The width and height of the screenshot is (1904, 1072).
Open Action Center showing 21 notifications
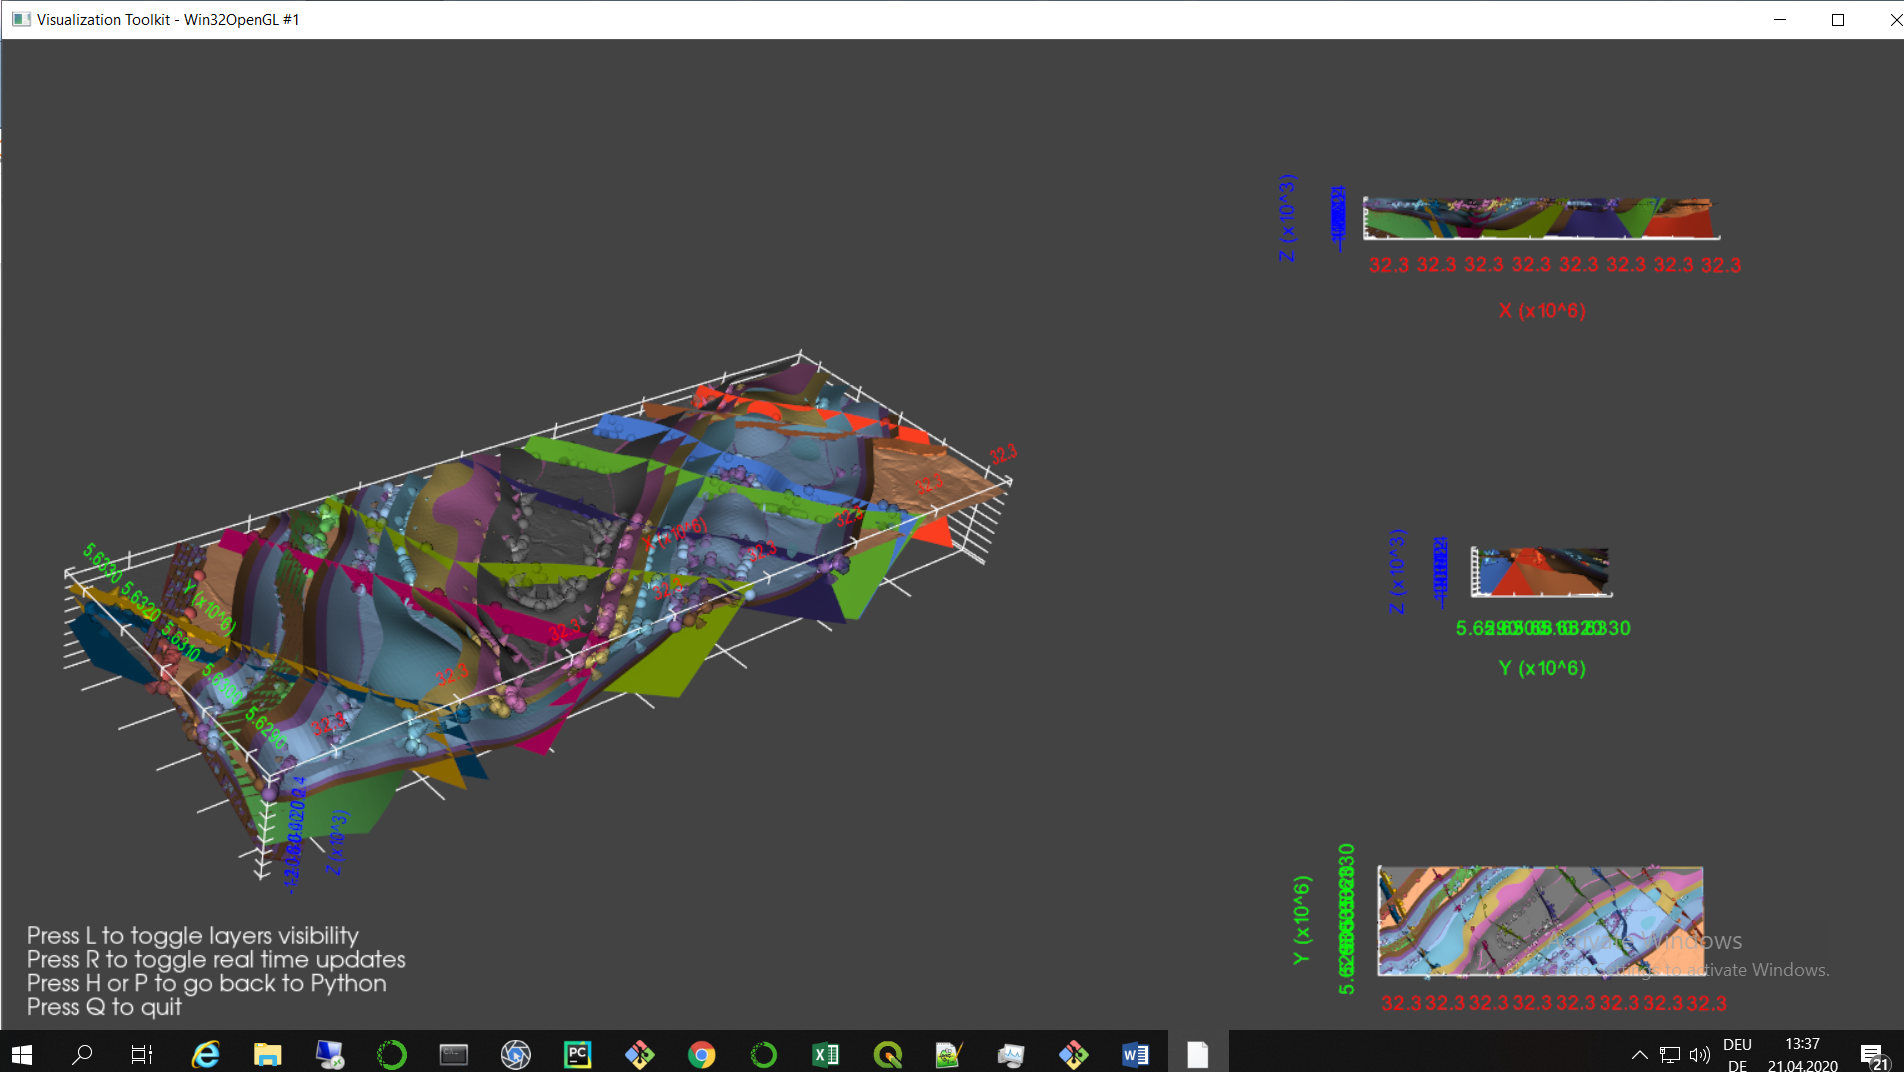coord(1874,1053)
